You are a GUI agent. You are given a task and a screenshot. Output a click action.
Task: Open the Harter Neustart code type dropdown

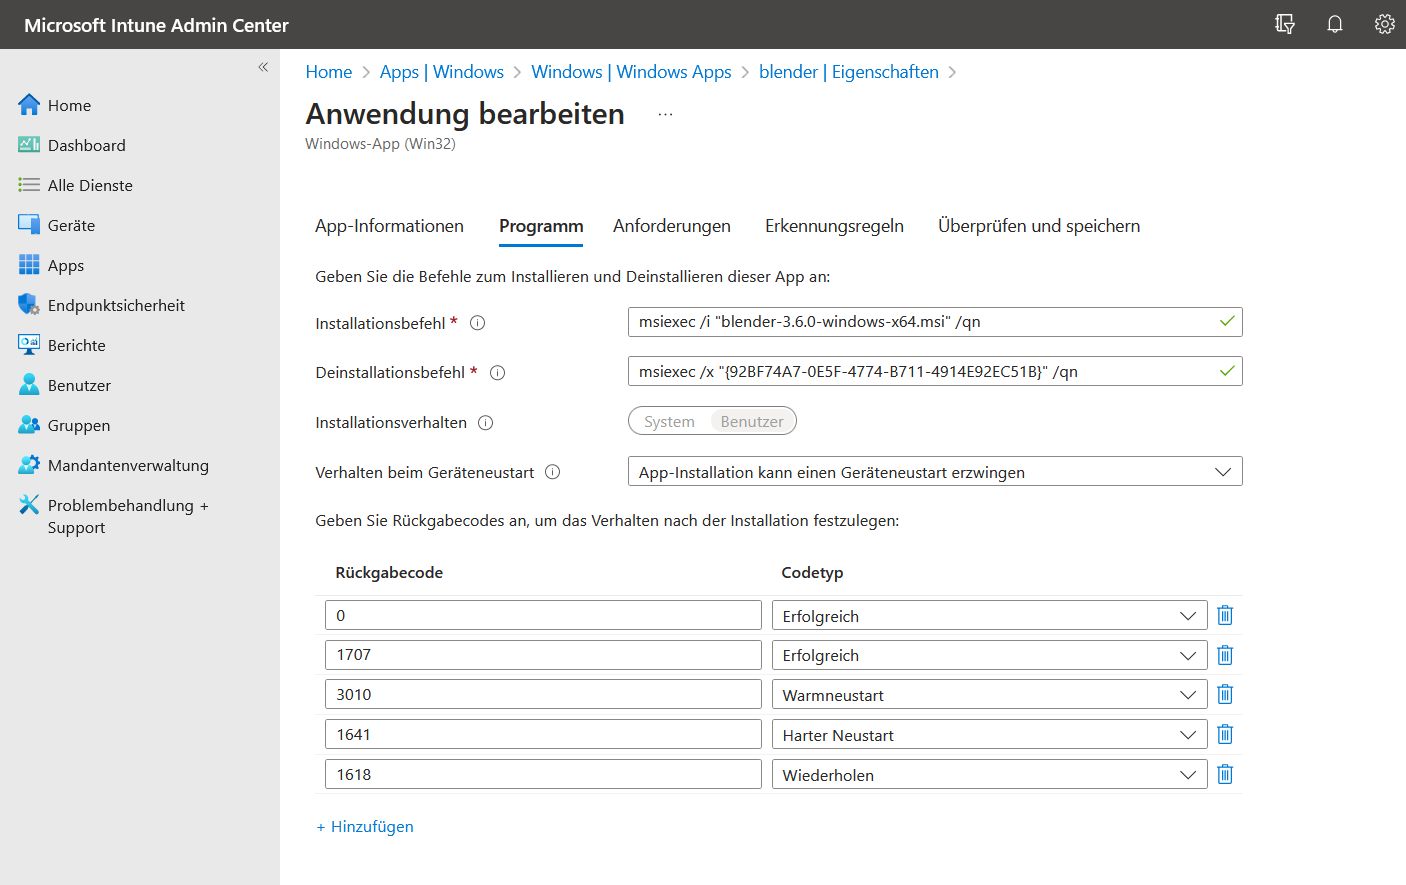coord(989,735)
